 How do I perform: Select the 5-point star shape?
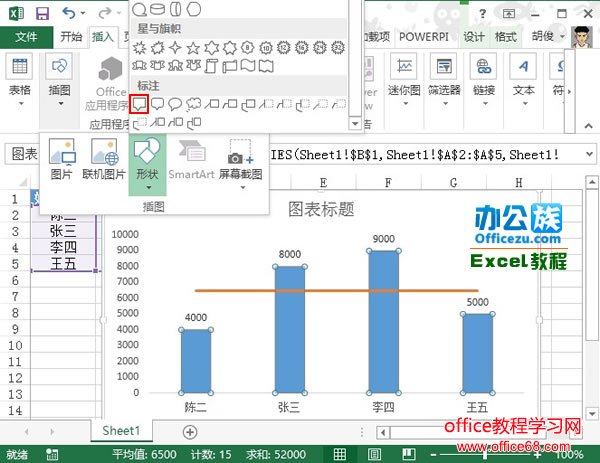(193, 48)
